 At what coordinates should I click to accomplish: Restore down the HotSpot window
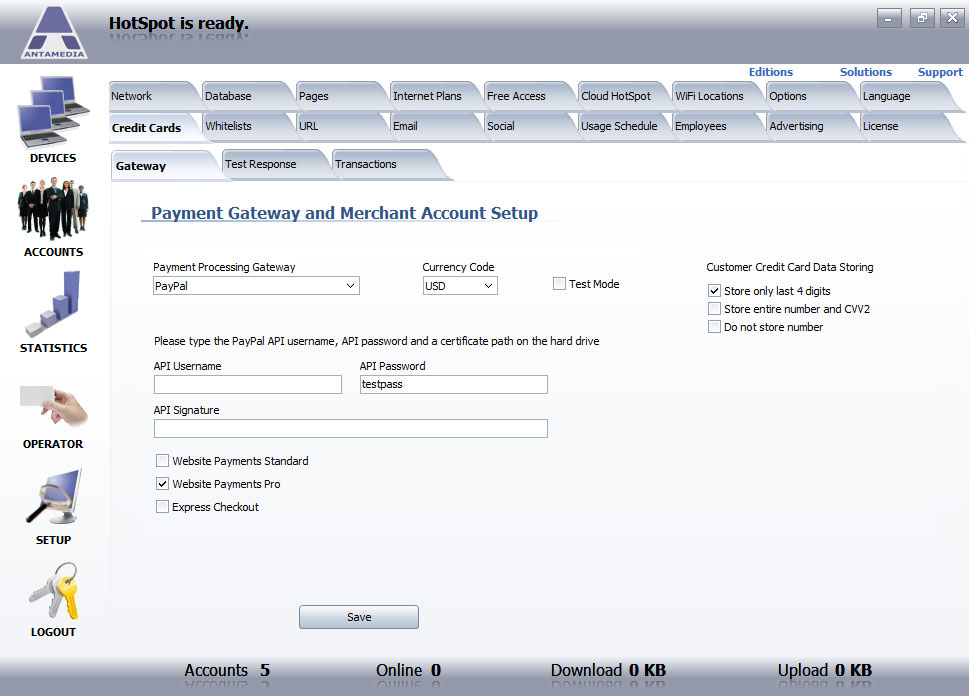coord(921,19)
